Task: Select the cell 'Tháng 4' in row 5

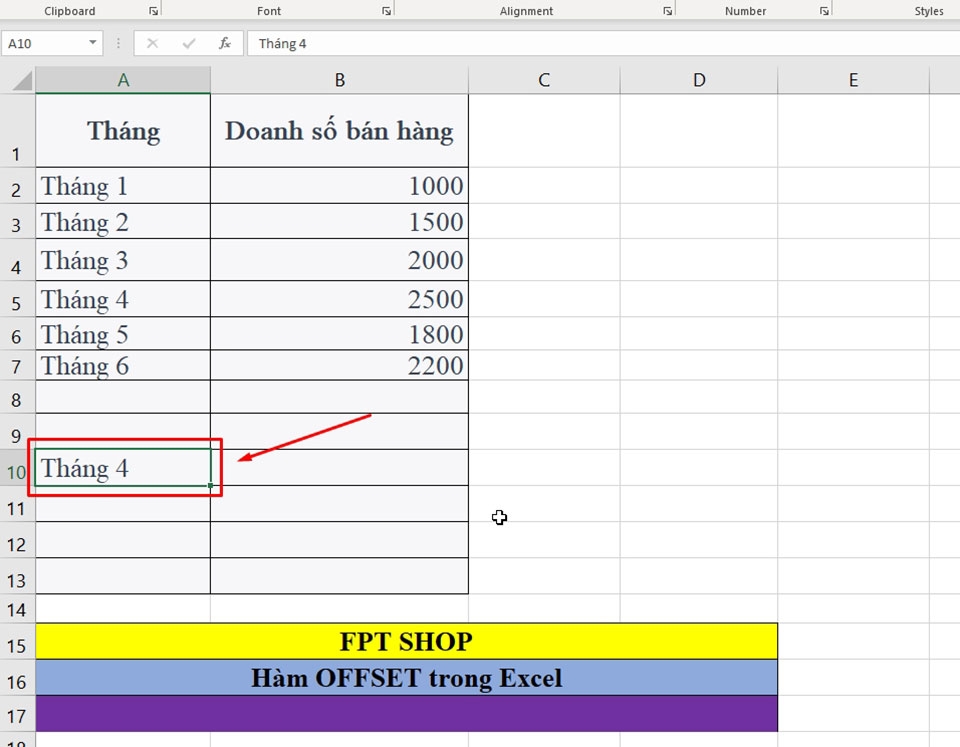Action: [x=123, y=299]
